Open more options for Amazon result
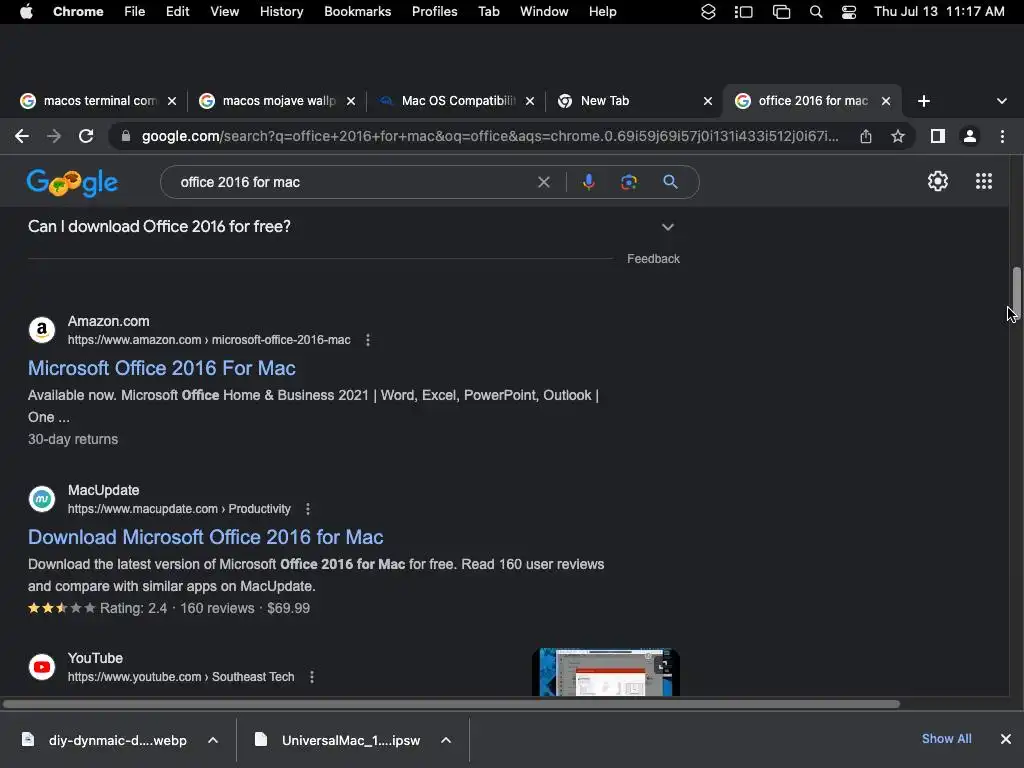The width and height of the screenshot is (1024, 768). pyautogui.click(x=368, y=340)
